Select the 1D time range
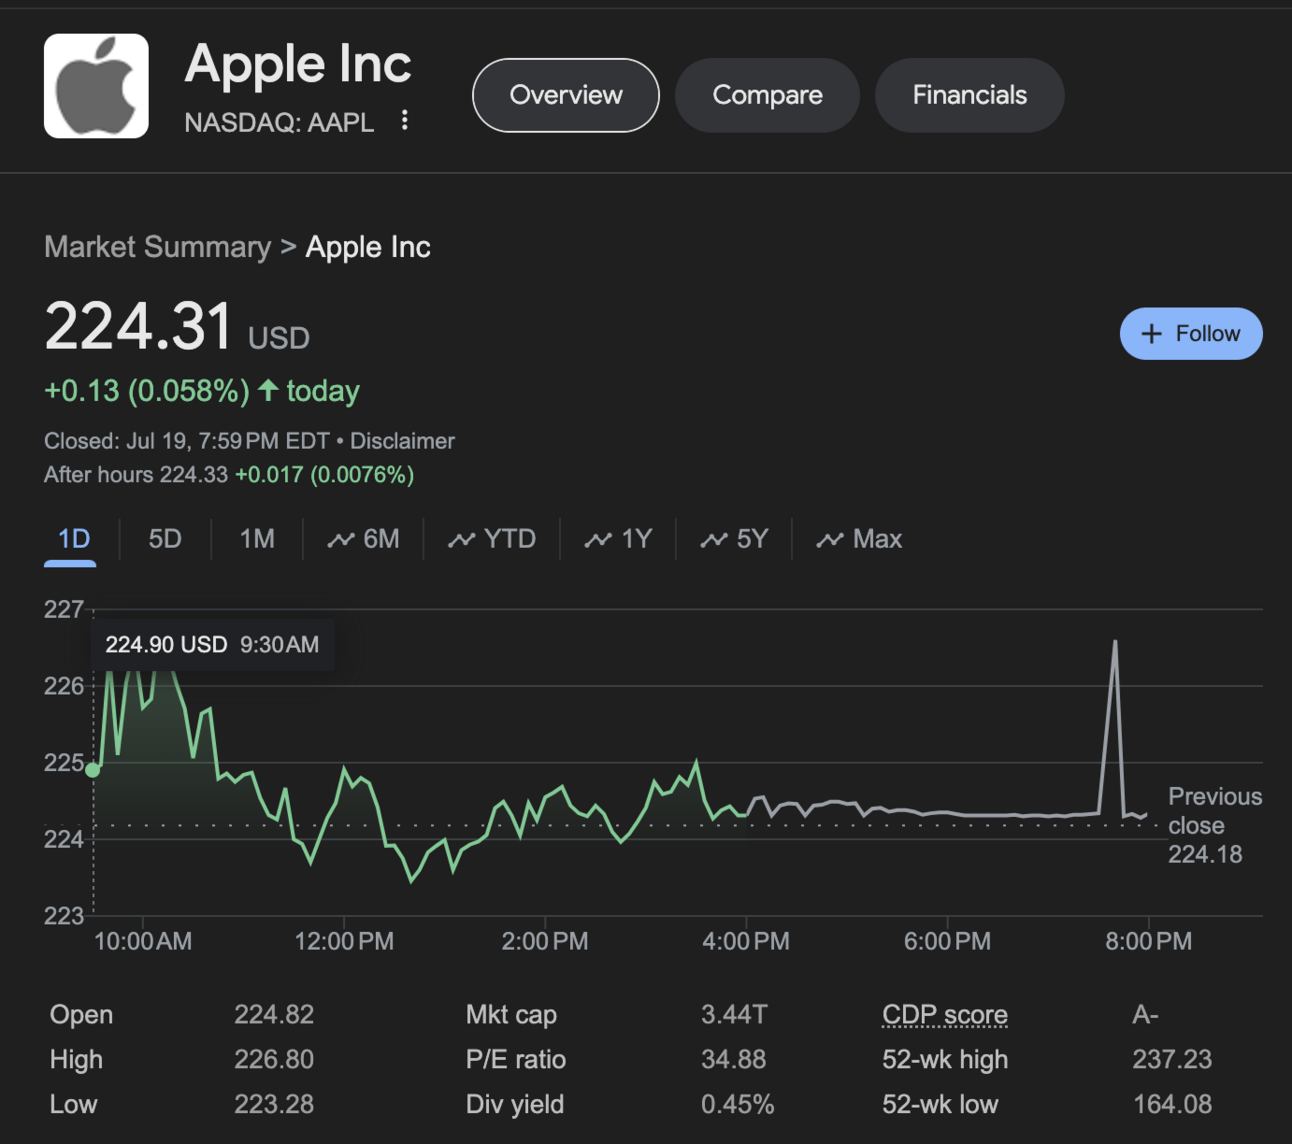Viewport: 1292px width, 1144px height. coord(74,539)
